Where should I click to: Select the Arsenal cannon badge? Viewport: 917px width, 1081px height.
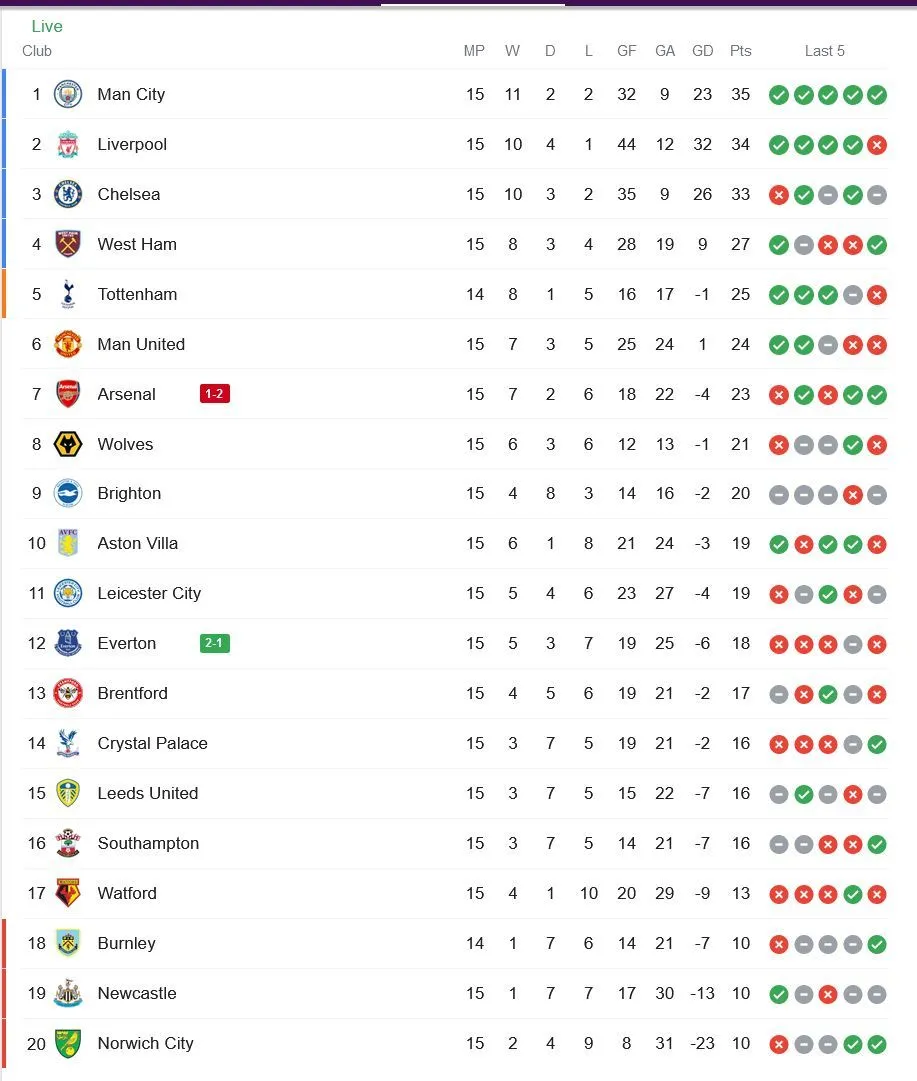67,394
